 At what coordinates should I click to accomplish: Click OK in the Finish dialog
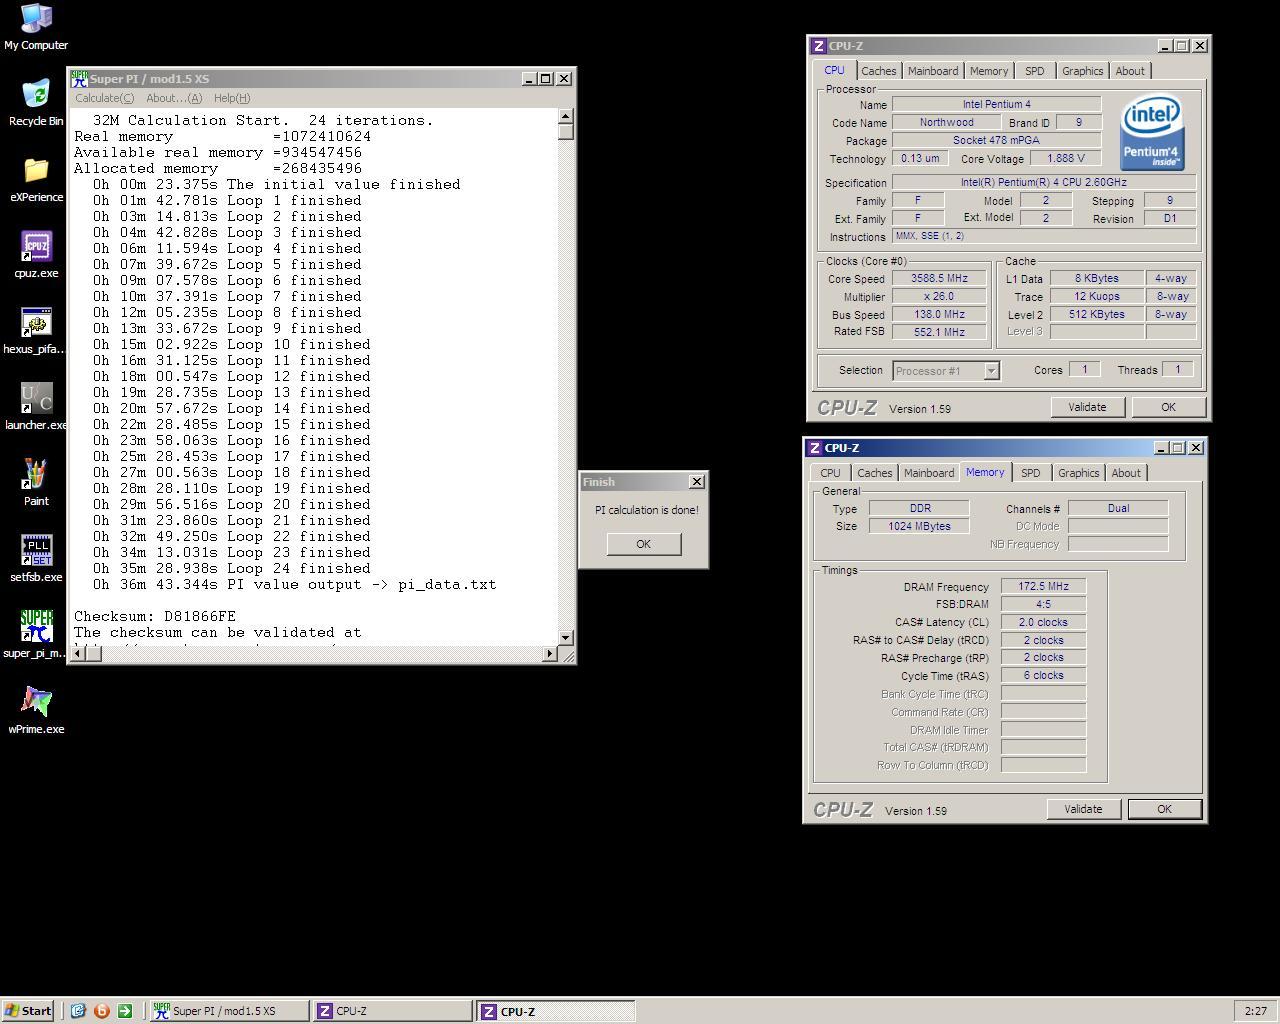point(643,544)
